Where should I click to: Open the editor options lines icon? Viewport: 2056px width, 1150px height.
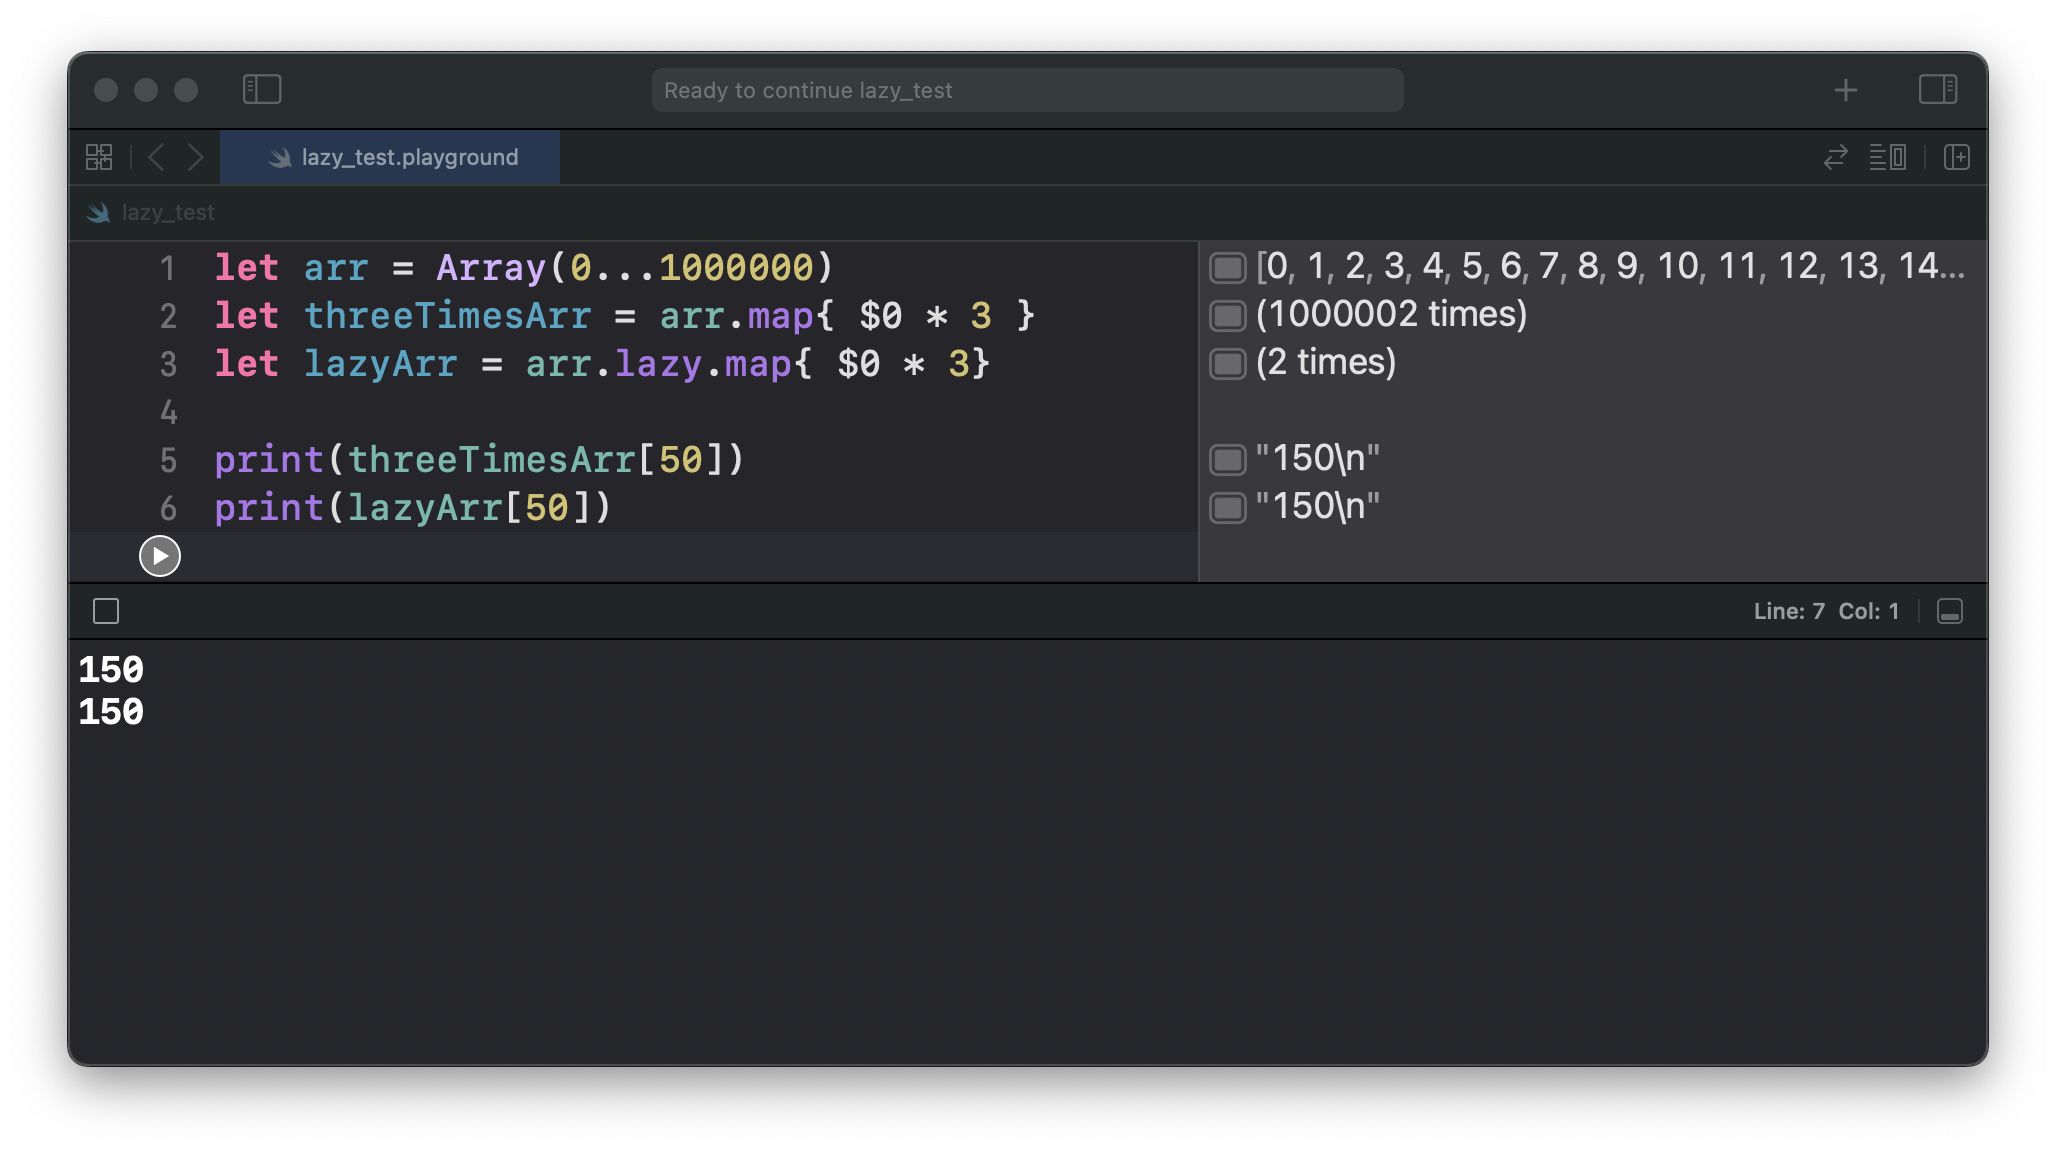point(1887,158)
